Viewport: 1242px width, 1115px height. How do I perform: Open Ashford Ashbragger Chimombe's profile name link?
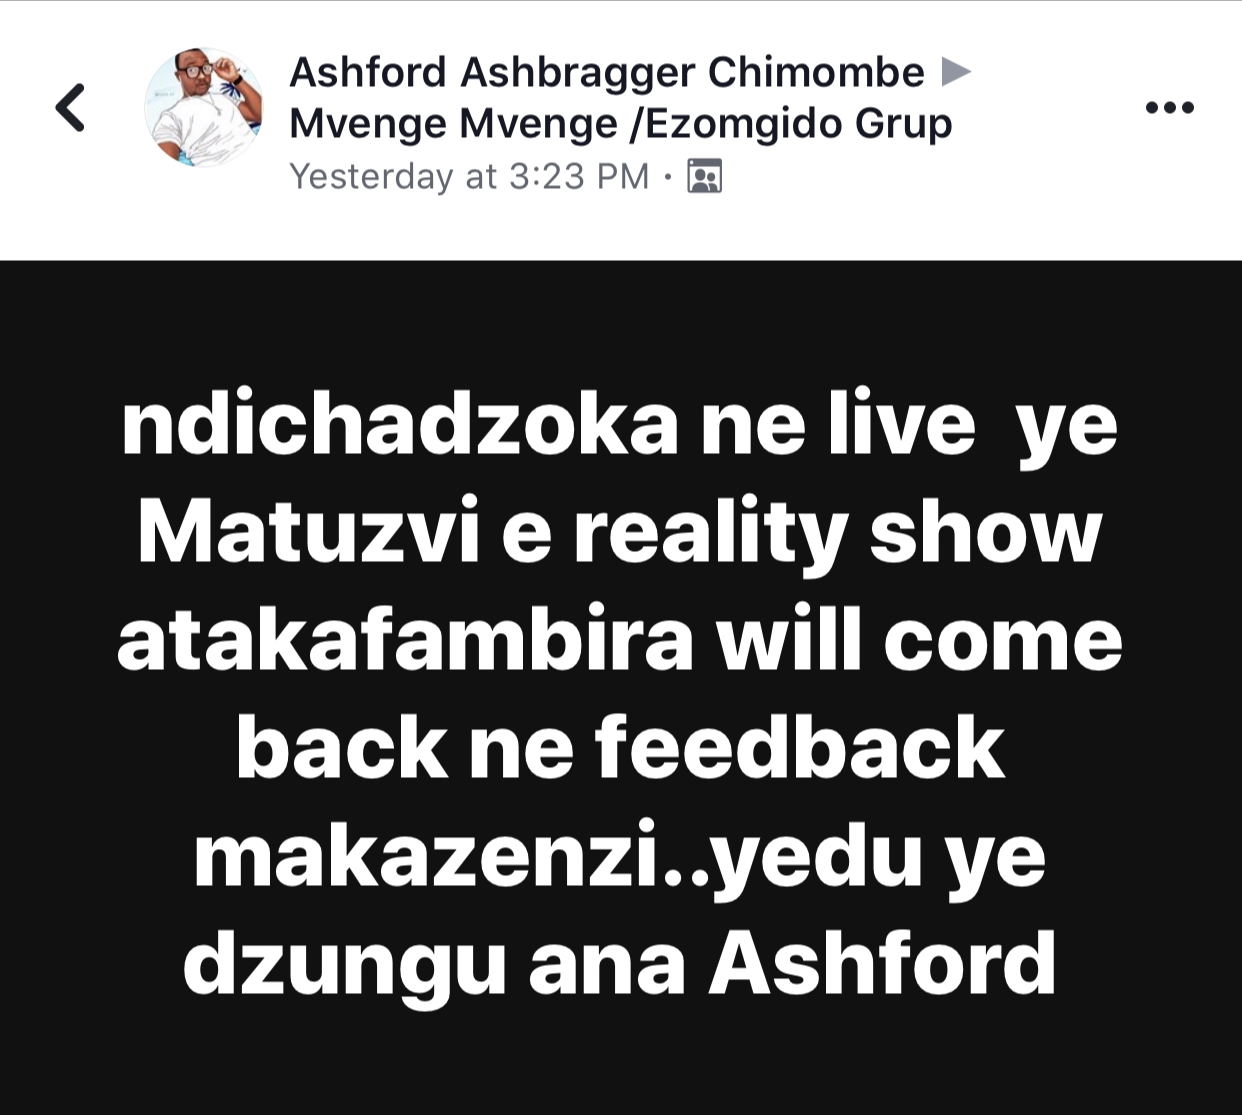pyautogui.click(x=607, y=72)
